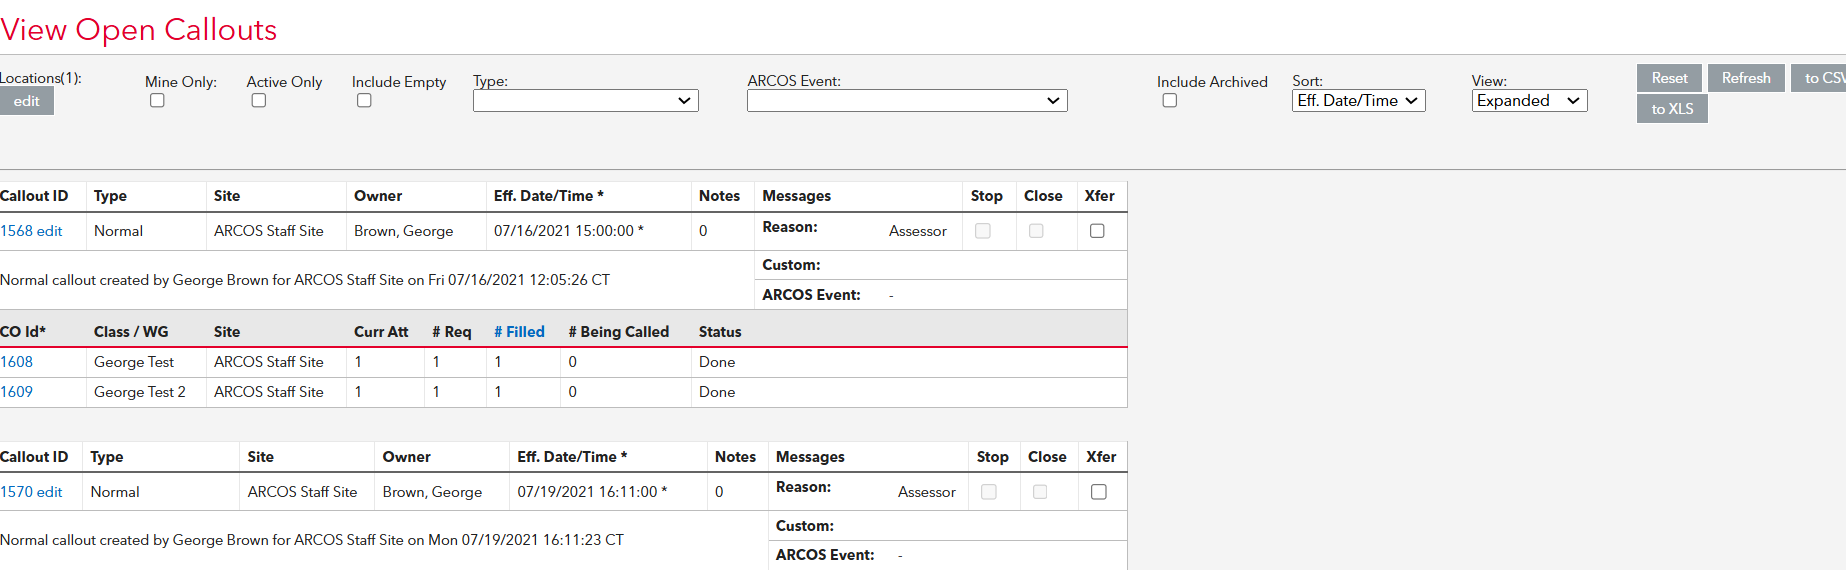The image size is (1846, 570).
Task: Export the callouts using to XLS
Action: pyautogui.click(x=1671, y=109)
